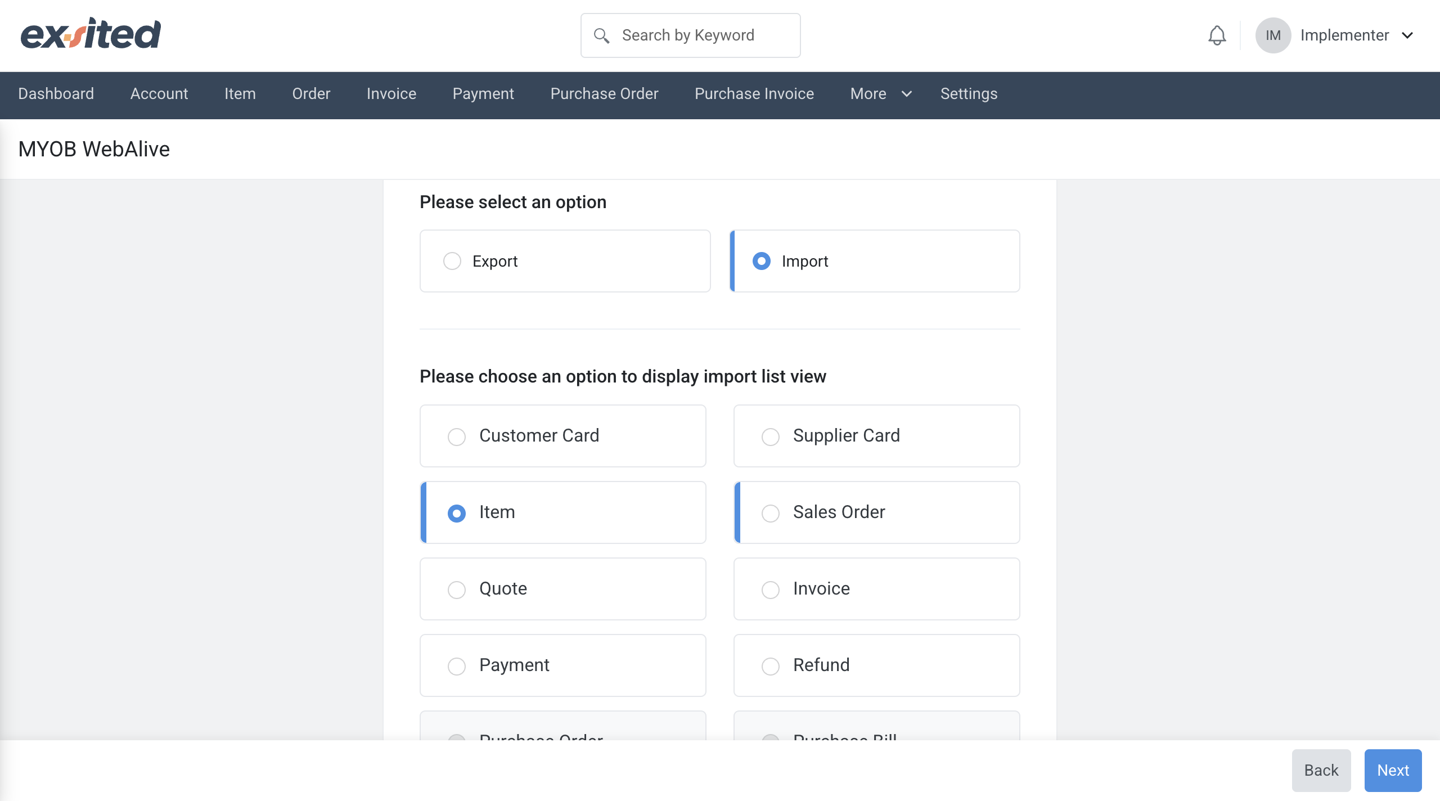Open the Payment menu in navbar
This screenshot has height=801, width=1440.
483,94
